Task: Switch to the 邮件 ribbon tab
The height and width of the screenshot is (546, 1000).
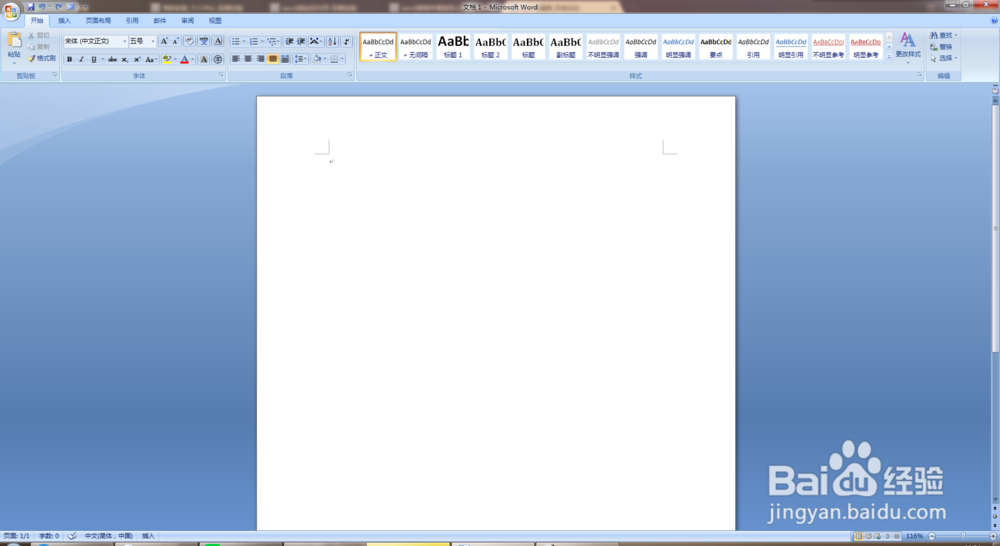Action: pos(159,21)
